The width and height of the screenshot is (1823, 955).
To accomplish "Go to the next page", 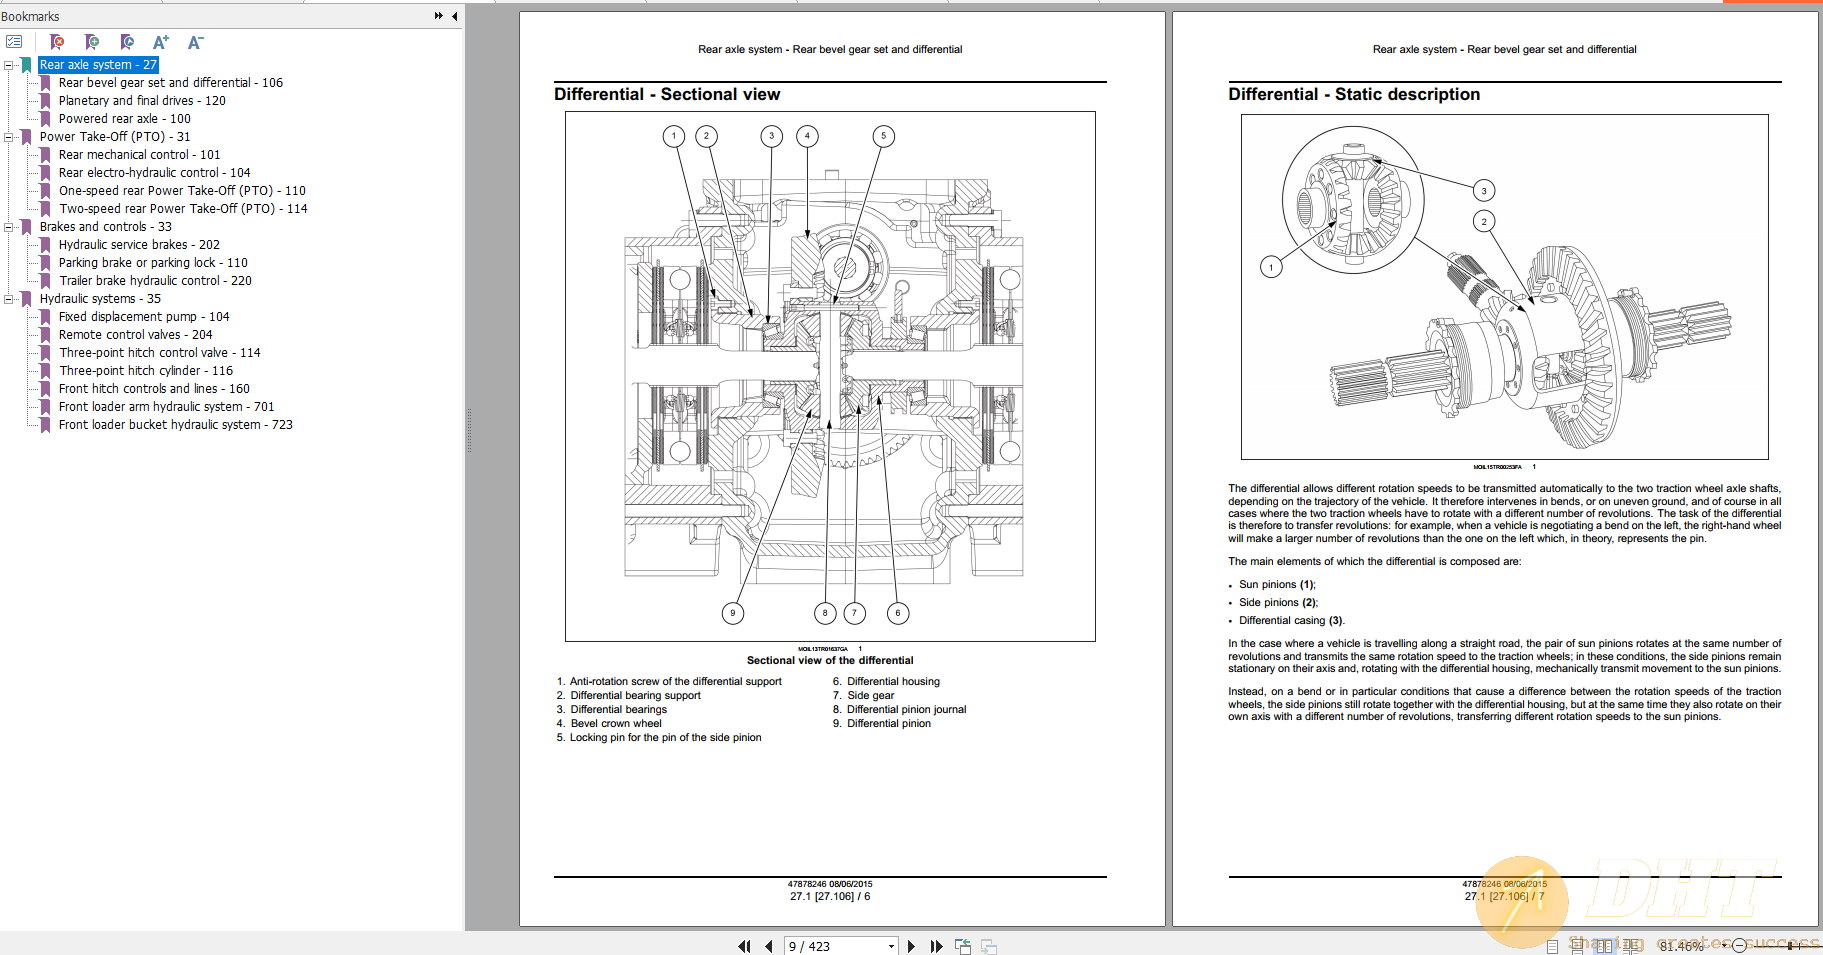I will click(912, 945).
